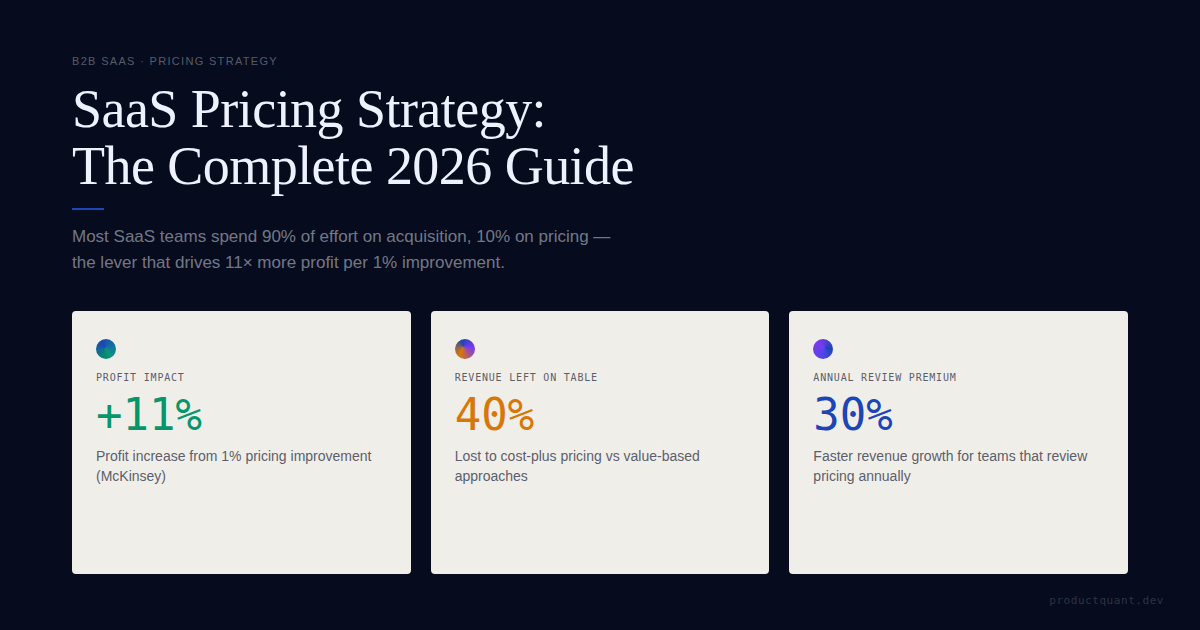
Task: Click the REVENUE LEFT ON TABLE label
Action: [x=526, y=378]
